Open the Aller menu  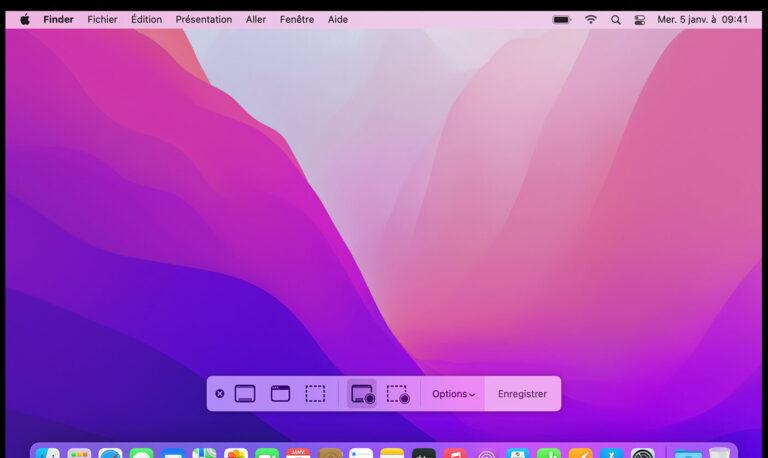click(x=256, y=20)
